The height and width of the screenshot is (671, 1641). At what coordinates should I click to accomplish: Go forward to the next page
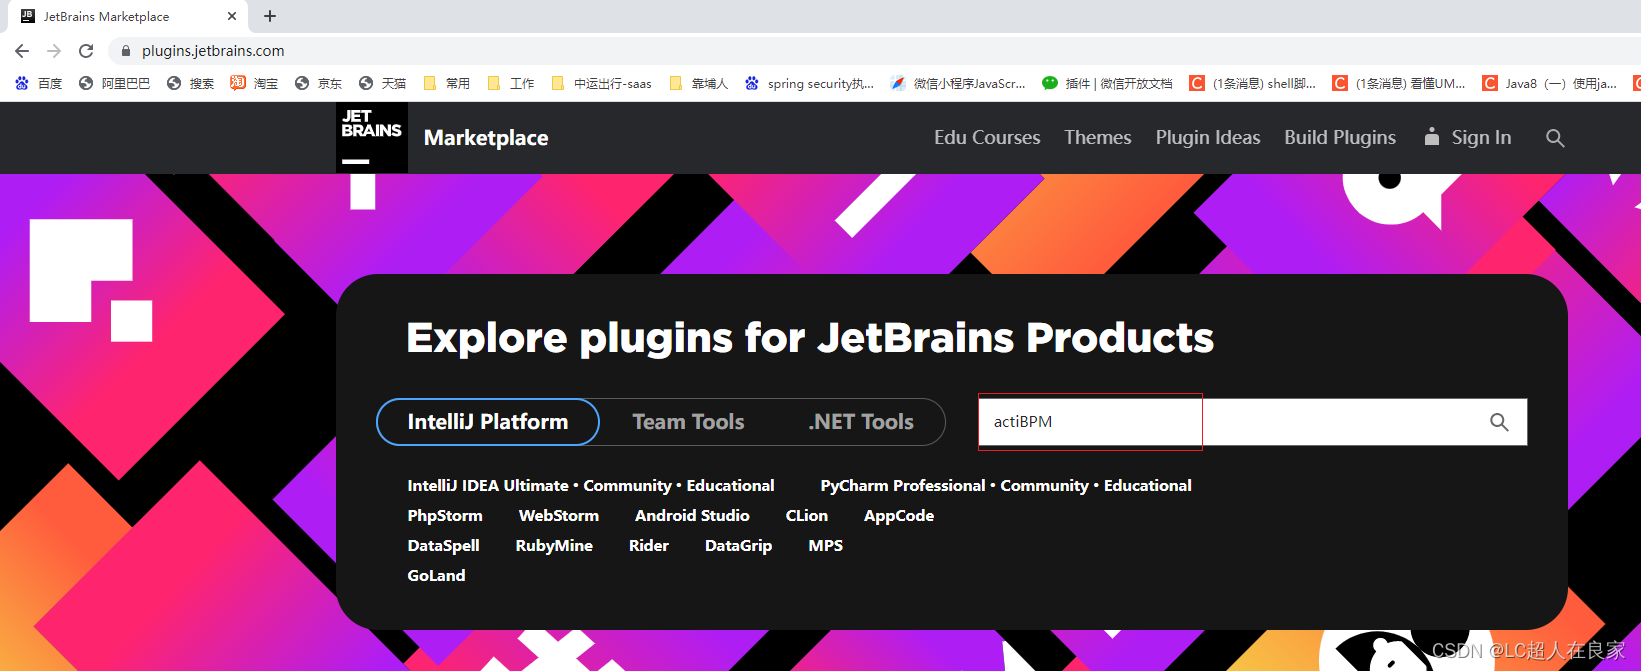(x=54, y=51)
